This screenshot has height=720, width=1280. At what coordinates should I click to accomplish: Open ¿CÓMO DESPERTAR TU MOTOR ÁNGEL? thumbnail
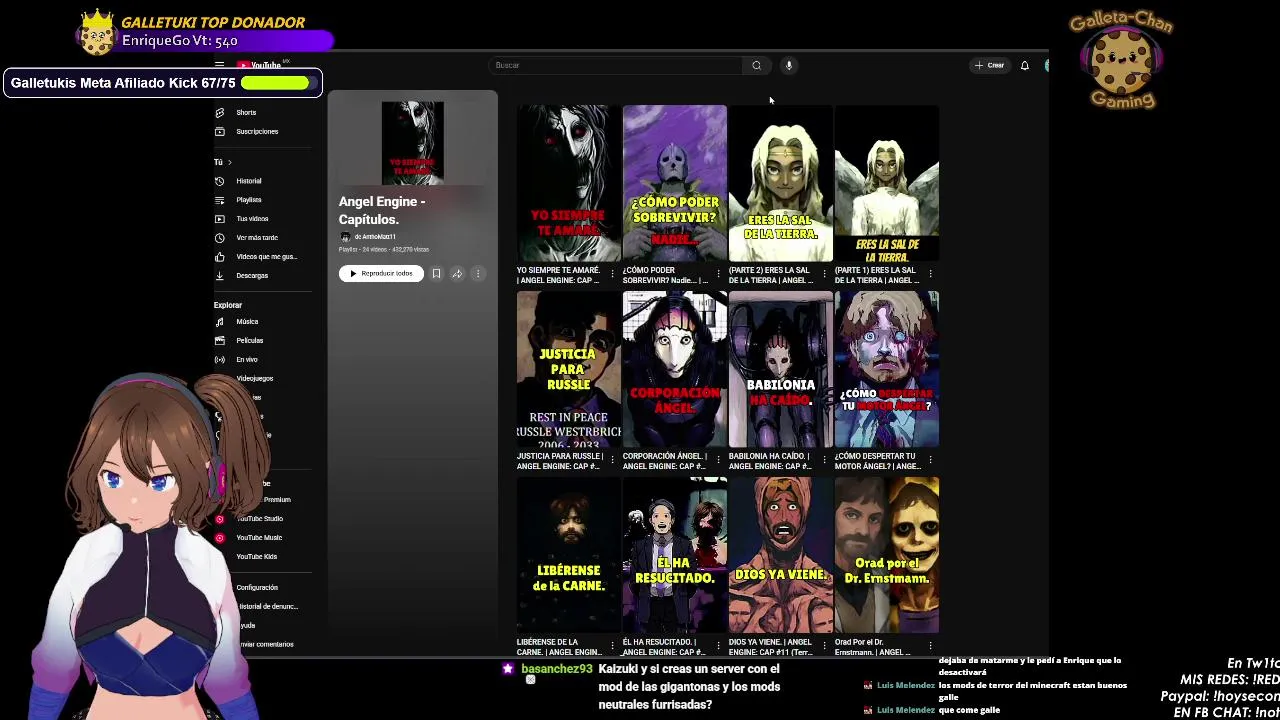coord(887,369)
